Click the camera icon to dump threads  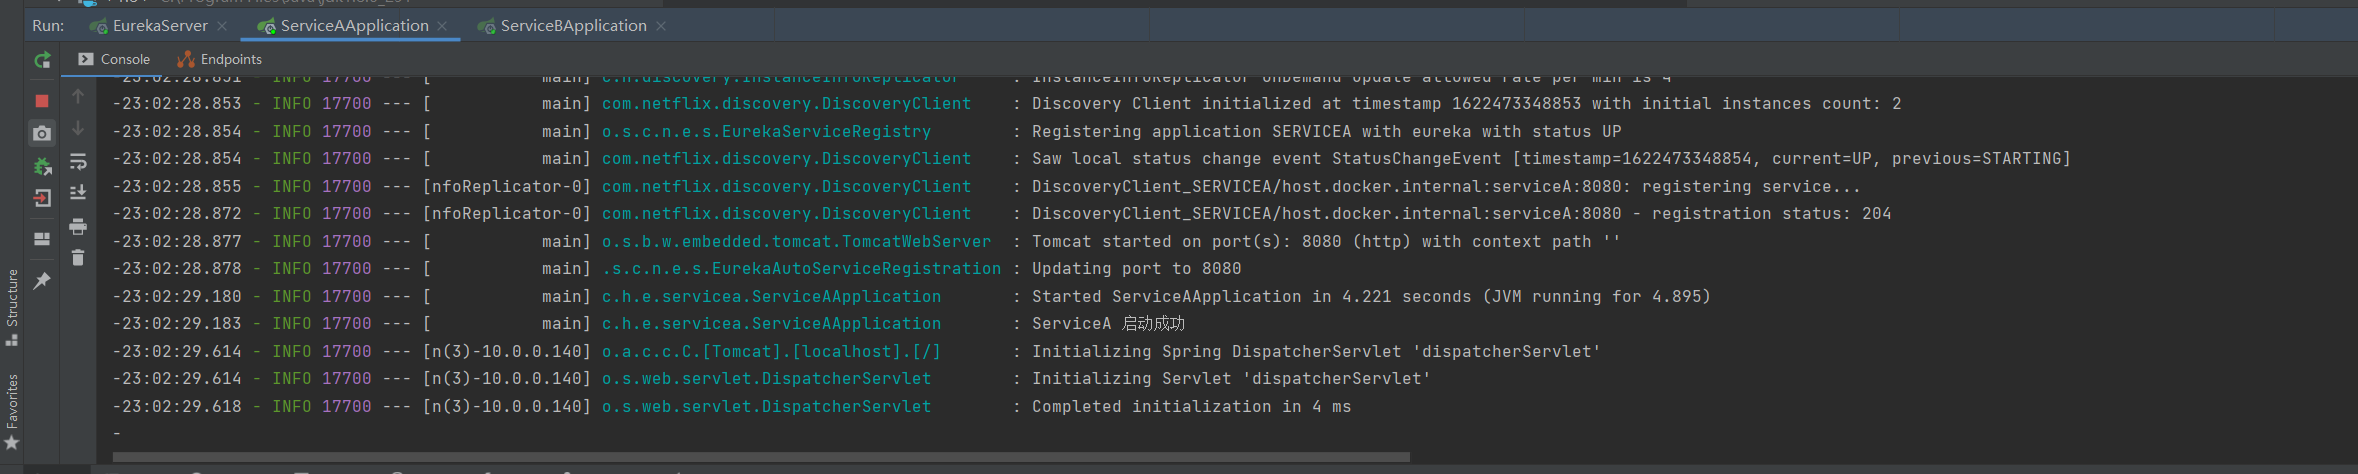42,133
